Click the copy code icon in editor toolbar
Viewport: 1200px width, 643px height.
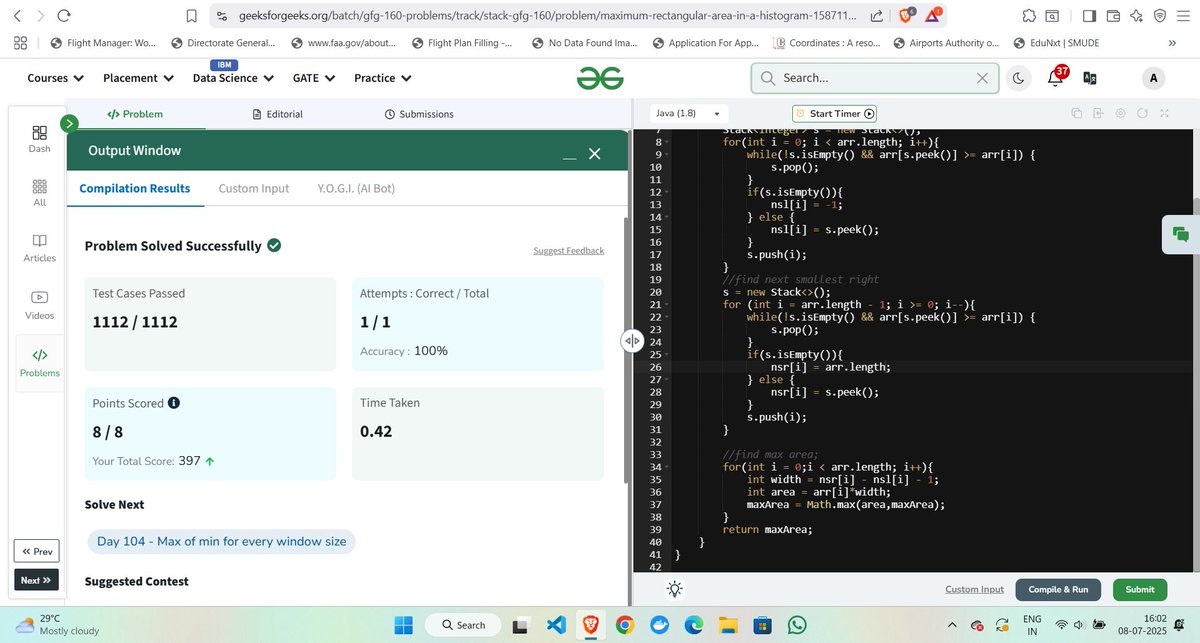pyautogui.click(x=1076, y=114)
